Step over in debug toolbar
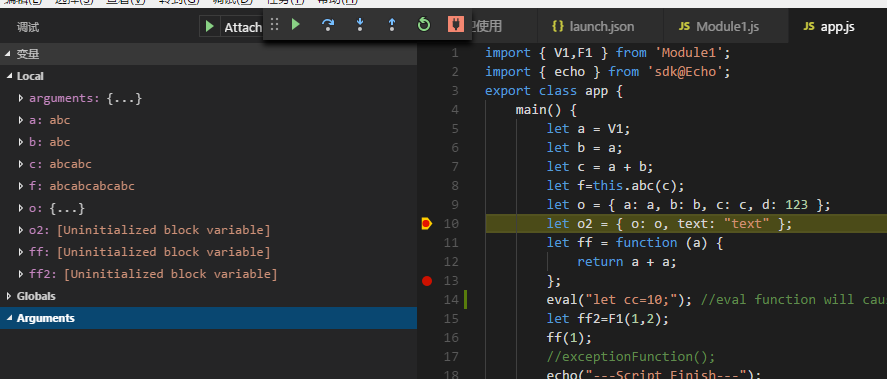Image resolution: width=887 pixels, height=379 pixels. coord(328,24)
